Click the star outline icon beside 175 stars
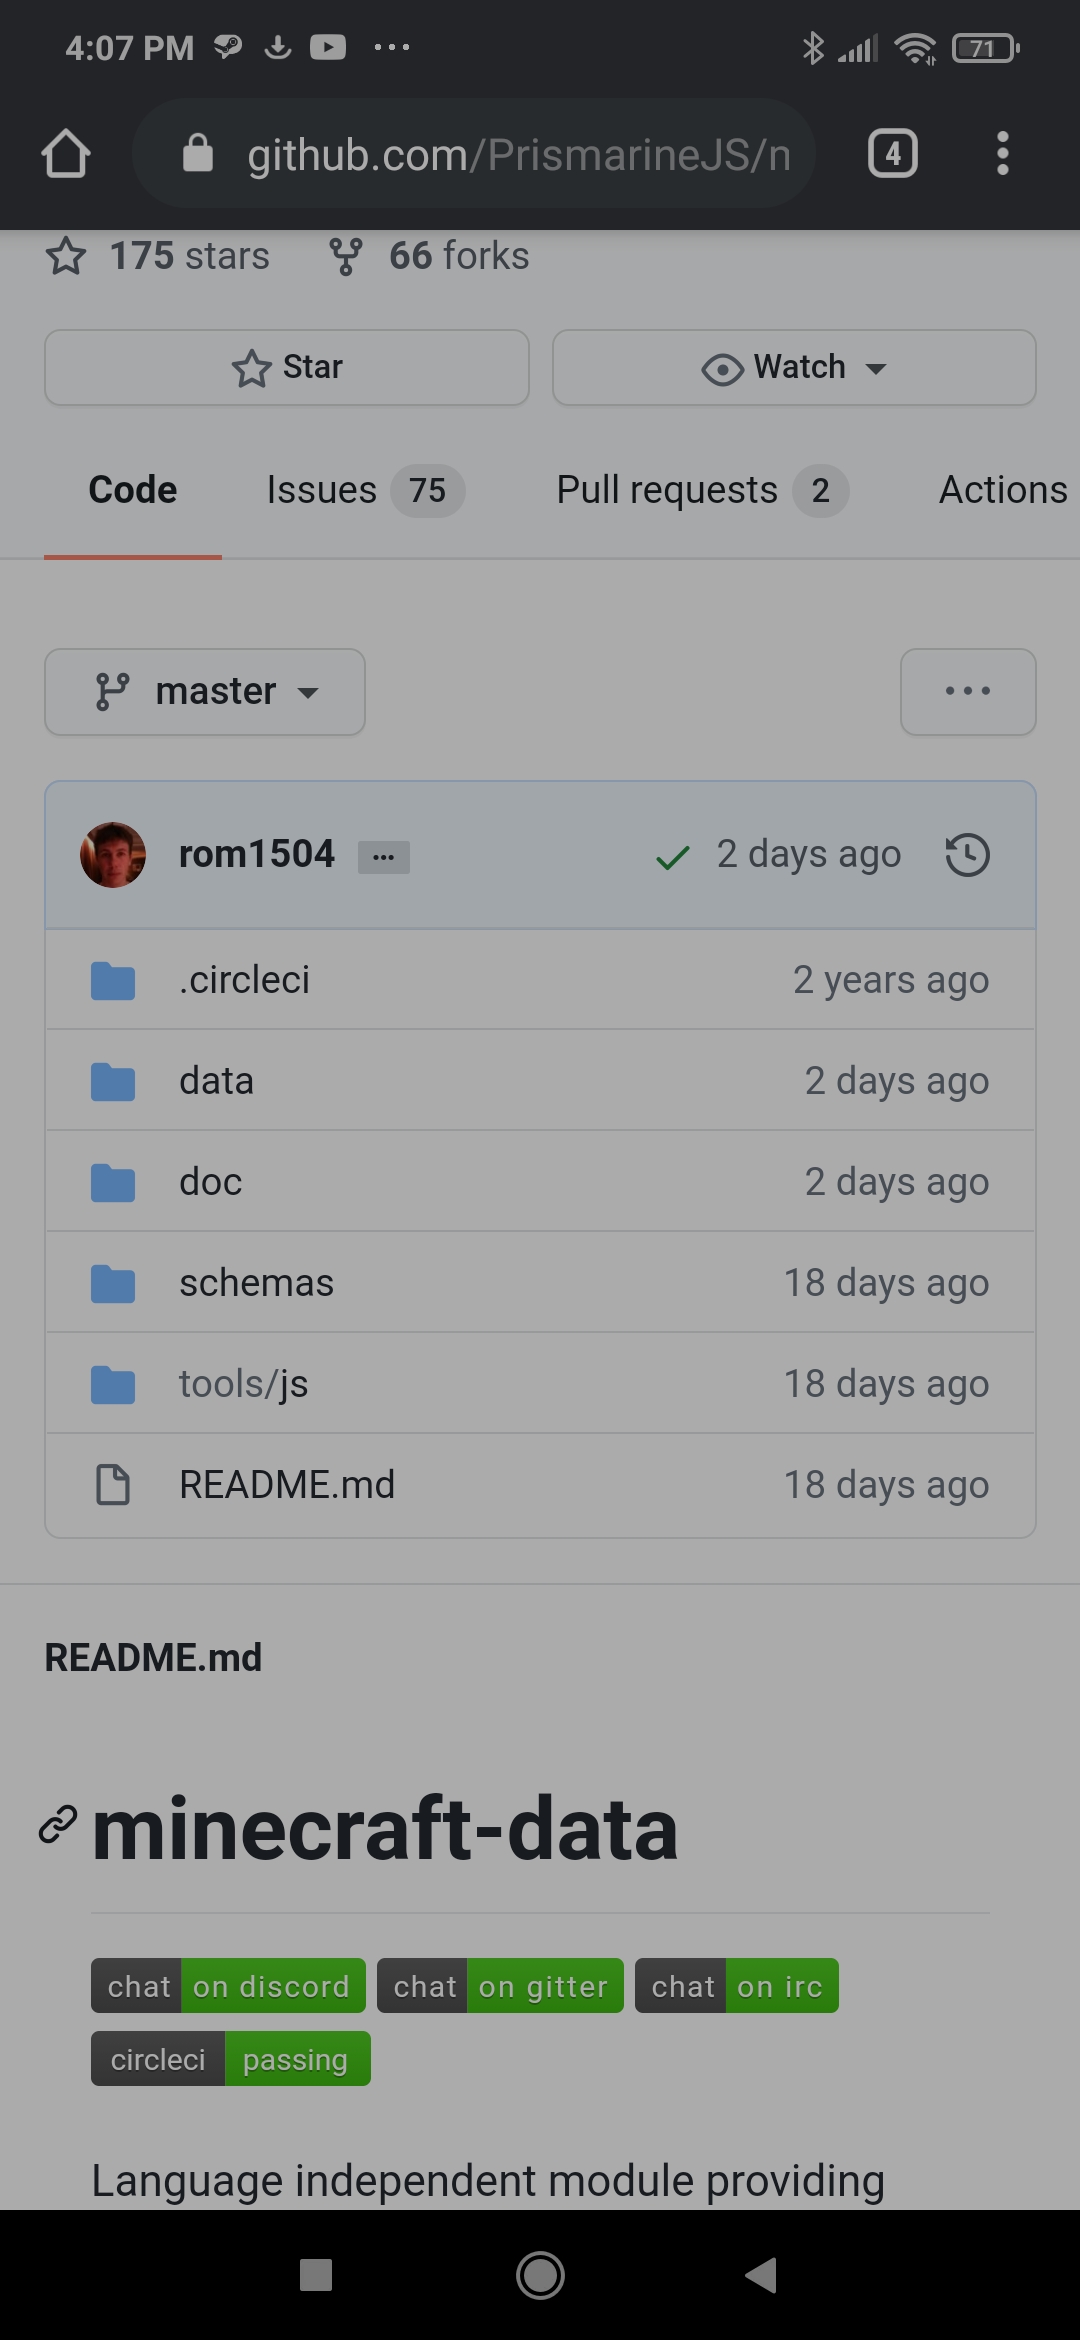Screen dimensions: 1080x2340 tap(66, 257)
